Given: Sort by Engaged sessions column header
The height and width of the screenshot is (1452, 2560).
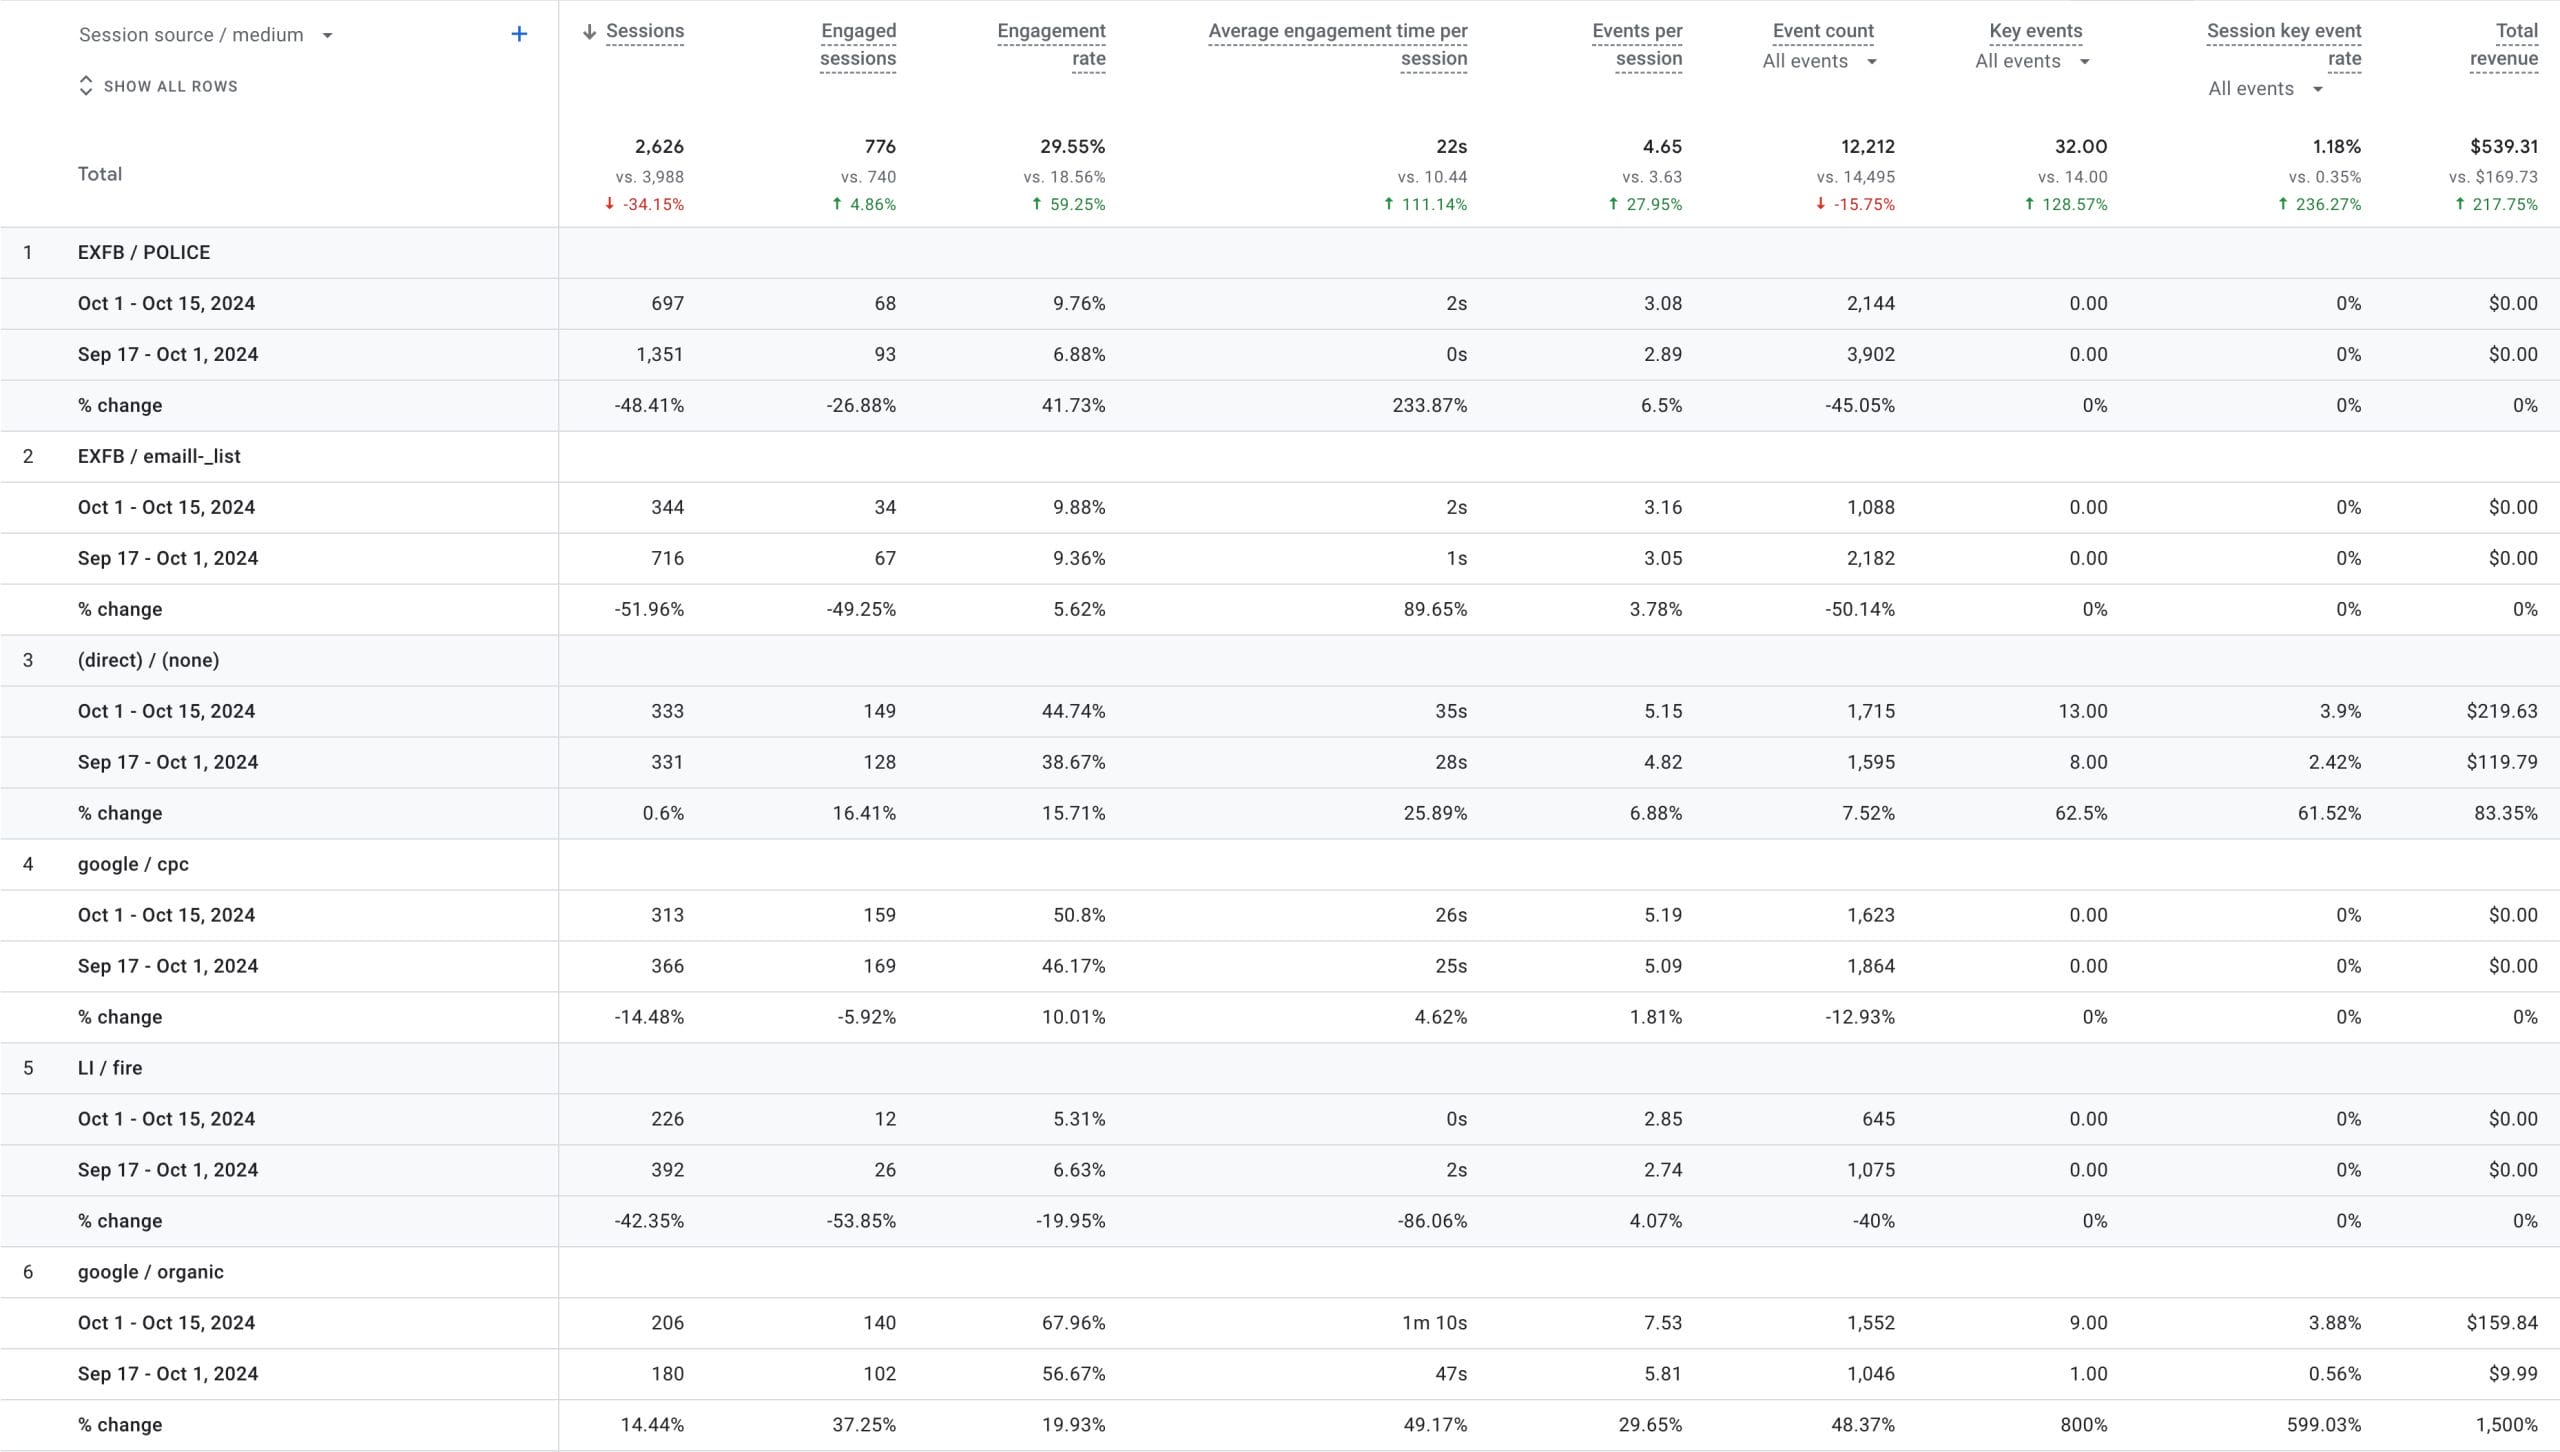Looking at the screenshot, I should [x=857, y=45].
